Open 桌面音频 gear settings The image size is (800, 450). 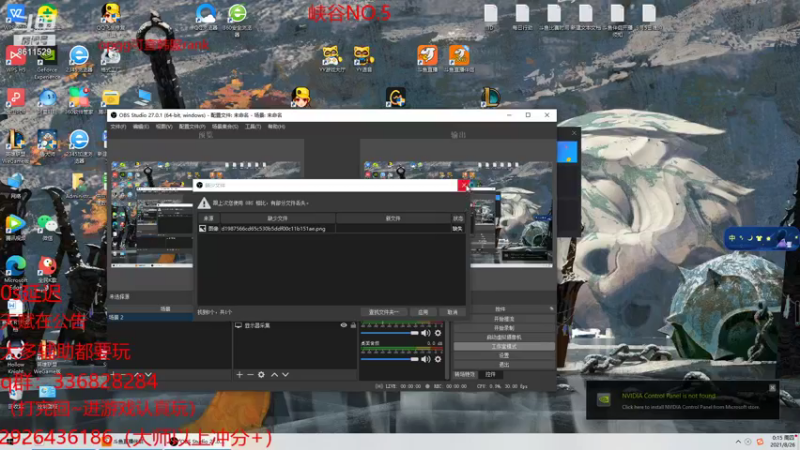pos(438,359)
